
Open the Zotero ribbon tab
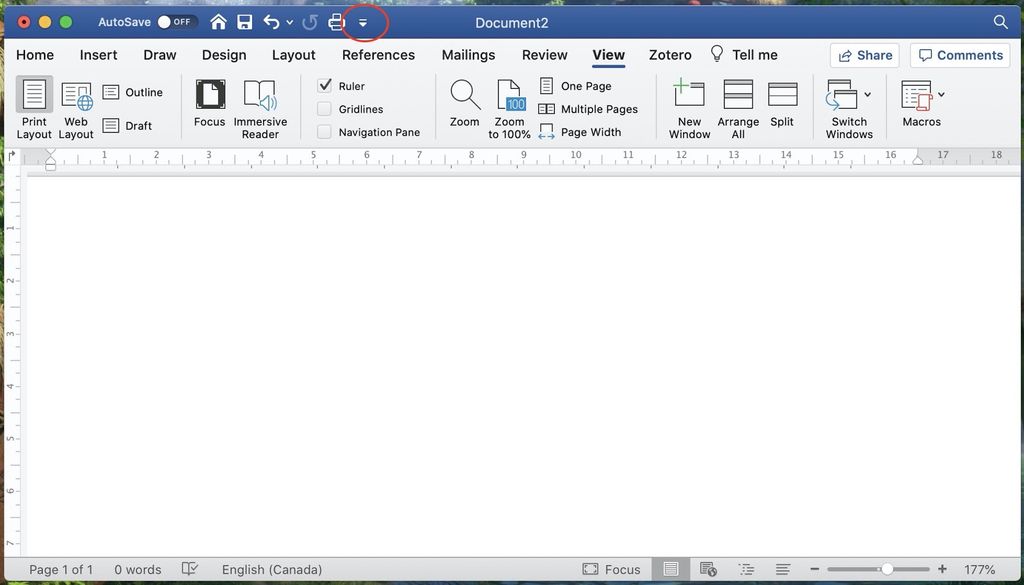(x=670, y=55)
